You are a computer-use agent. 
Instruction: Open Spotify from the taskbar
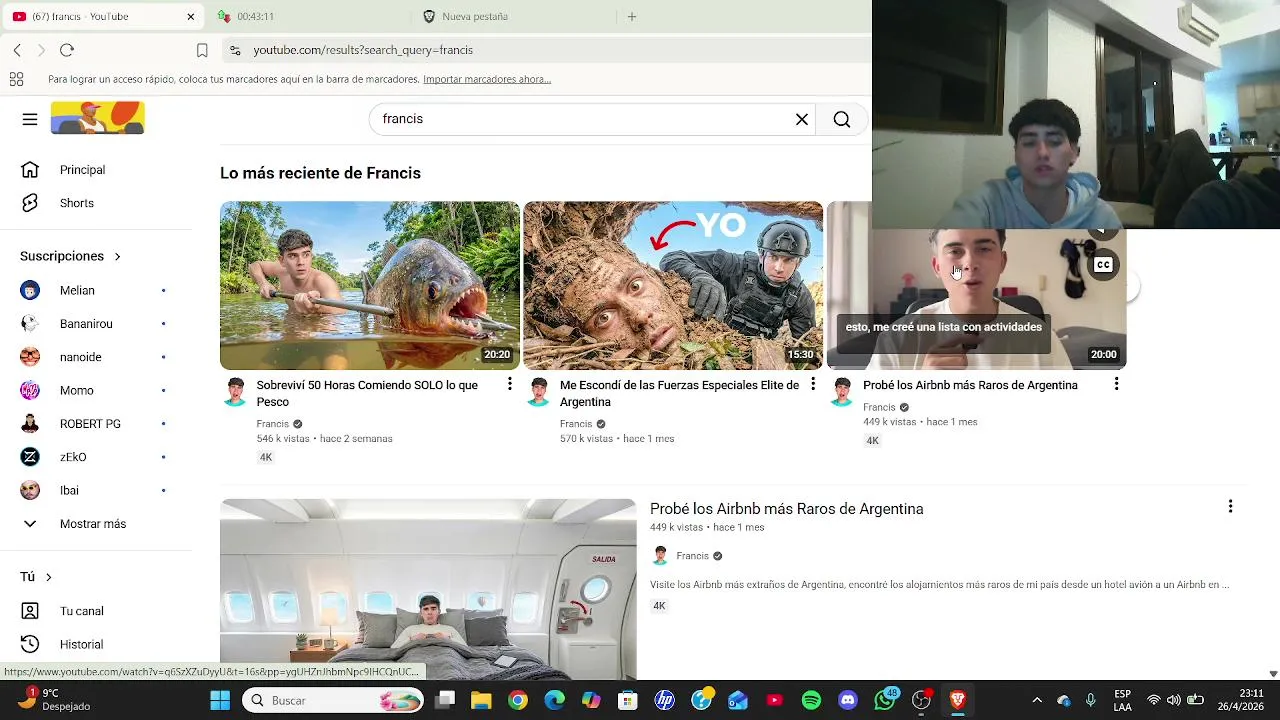click(x=811, y=700)
